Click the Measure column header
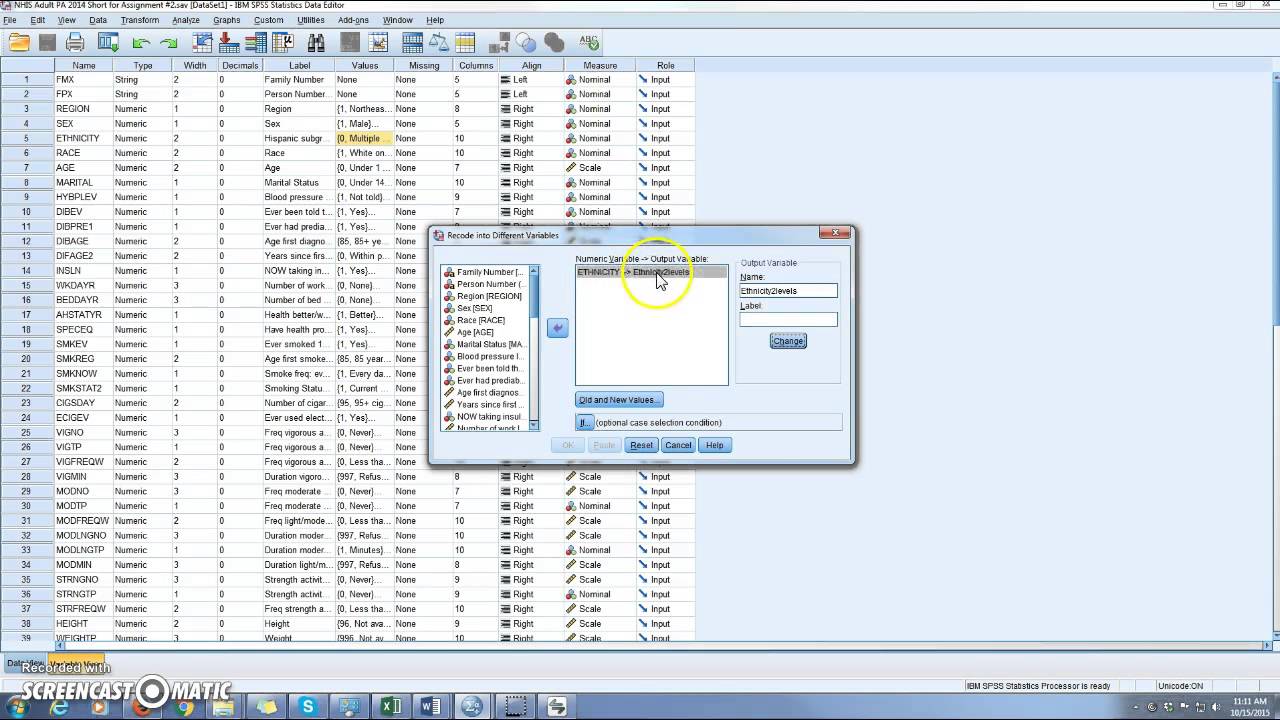 click(600, 65)
